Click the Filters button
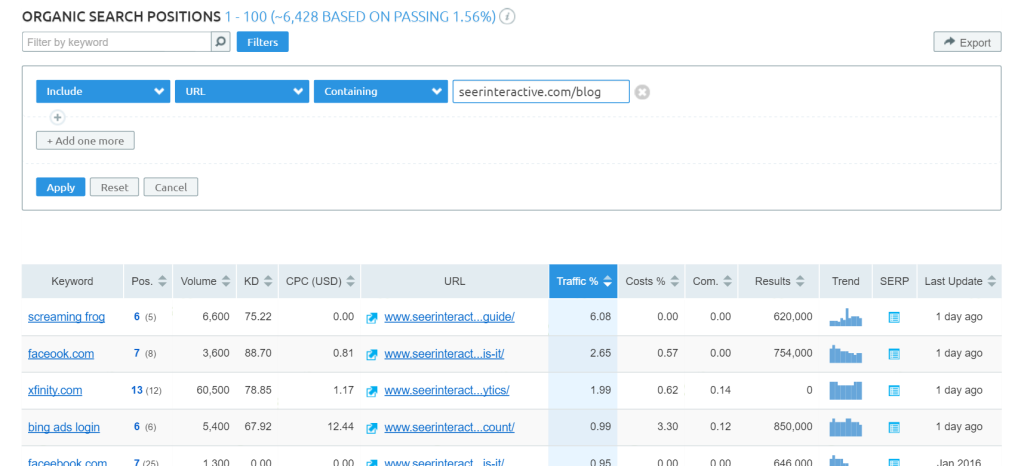The image size is (1024, 466). [x=262, y=42]
